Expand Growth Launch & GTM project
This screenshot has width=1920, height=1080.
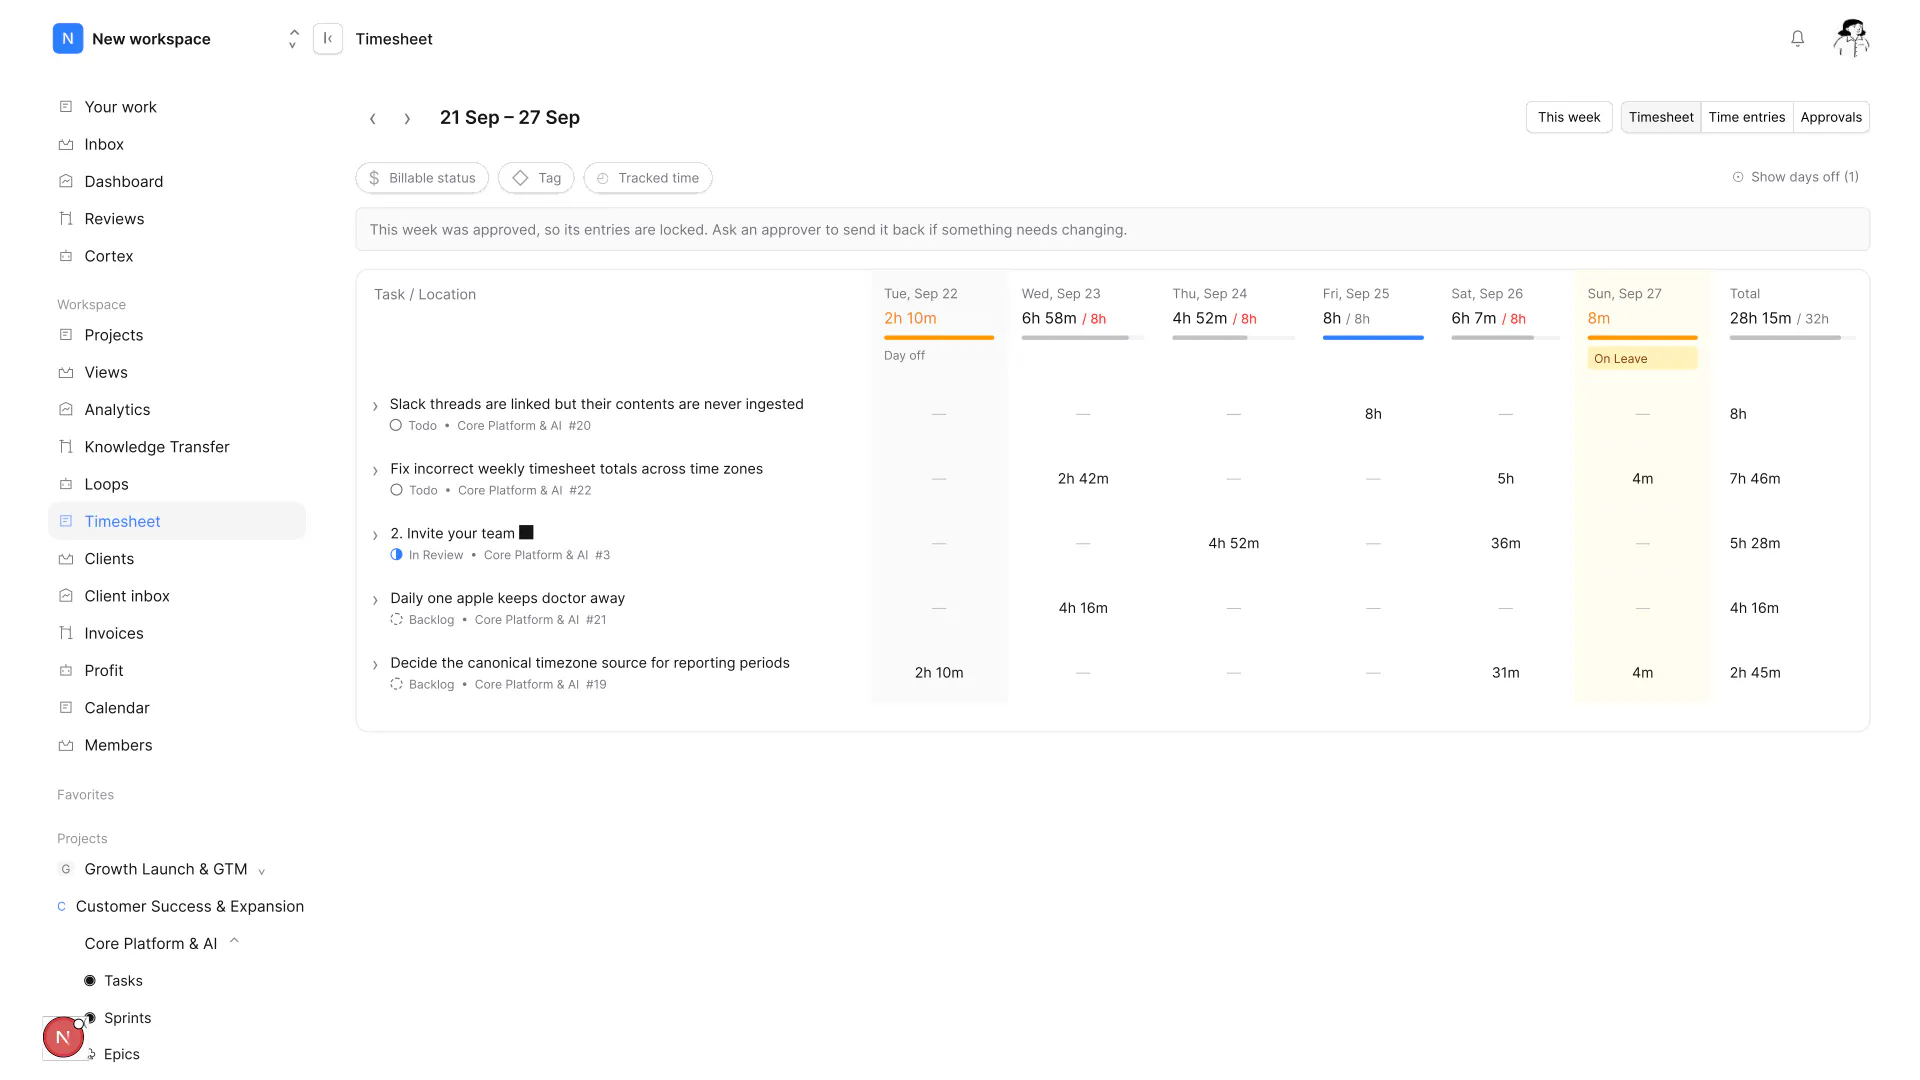(x=262, y=871)
